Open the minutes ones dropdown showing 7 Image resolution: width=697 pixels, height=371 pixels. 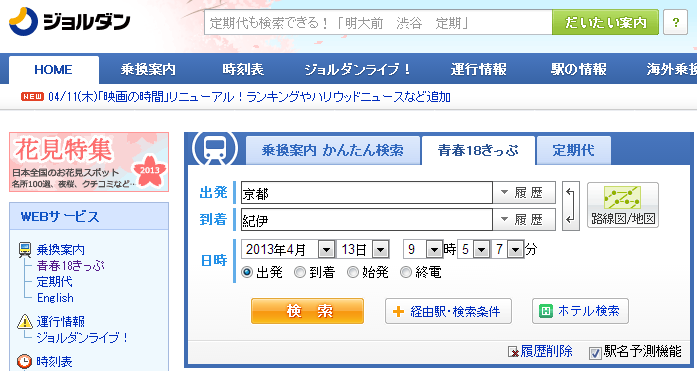click(x=508, y=249)
